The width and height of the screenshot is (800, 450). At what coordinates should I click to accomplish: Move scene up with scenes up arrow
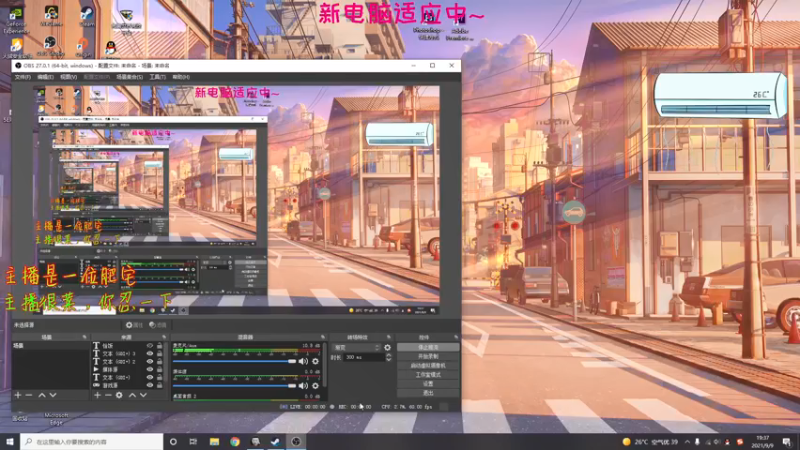tap(42, 395)
